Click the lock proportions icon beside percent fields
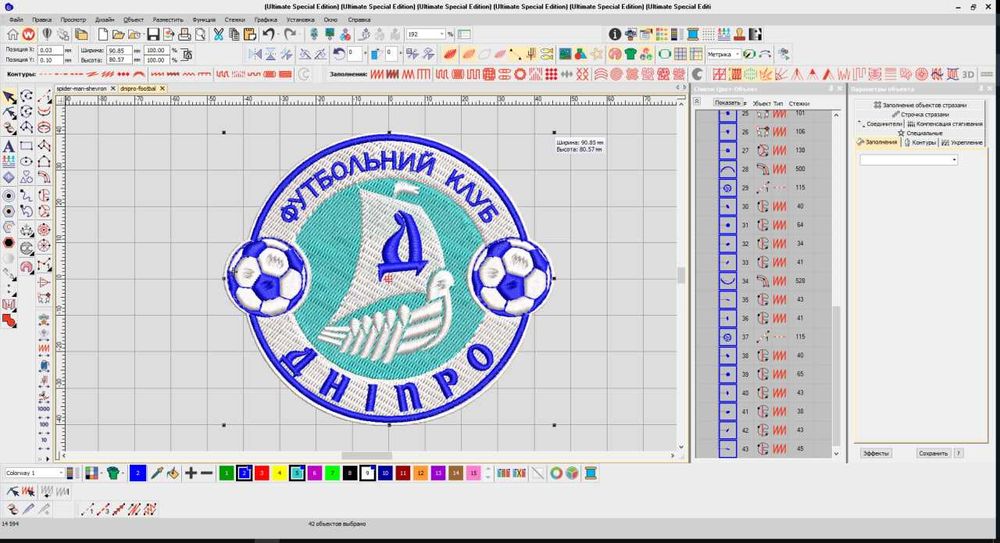 tap(187, 55)
